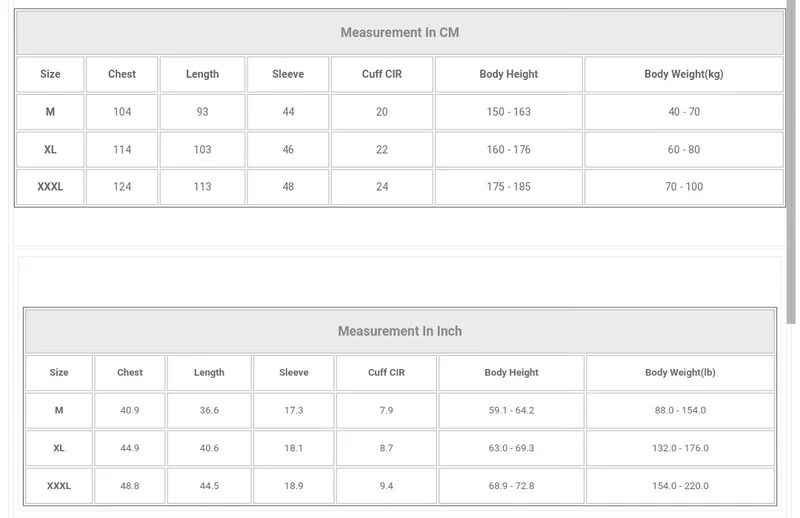Select the M size cell in the inch table
800x518 pixels.
[59, 411]
